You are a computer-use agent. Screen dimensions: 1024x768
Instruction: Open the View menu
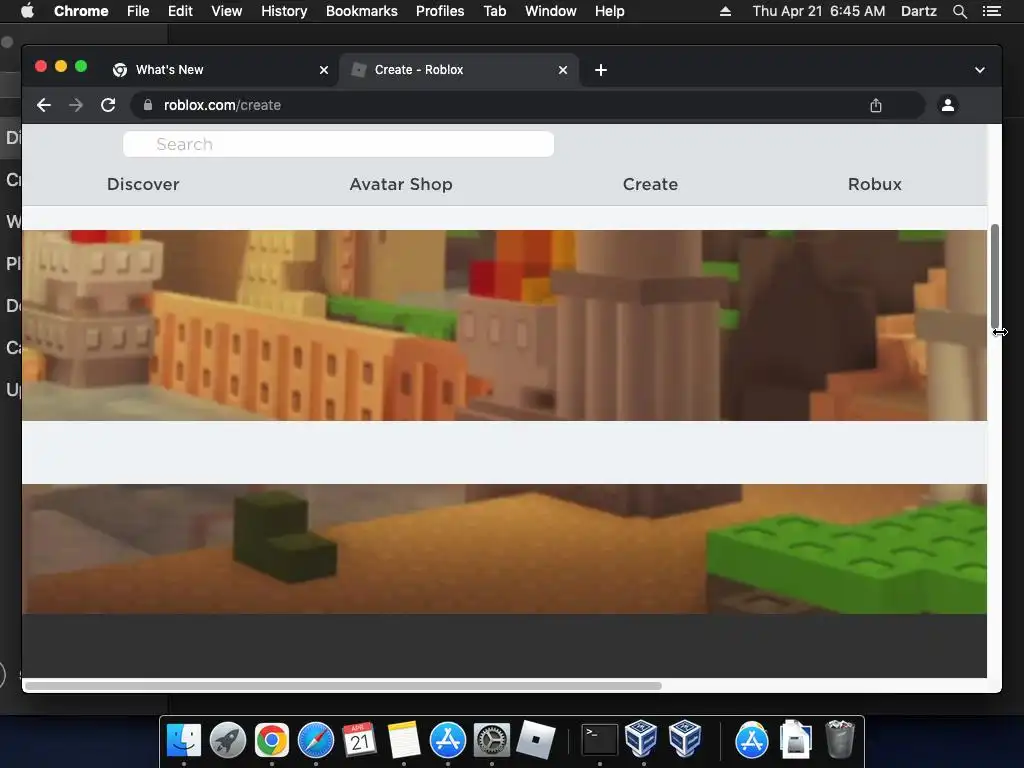(227, 11)
